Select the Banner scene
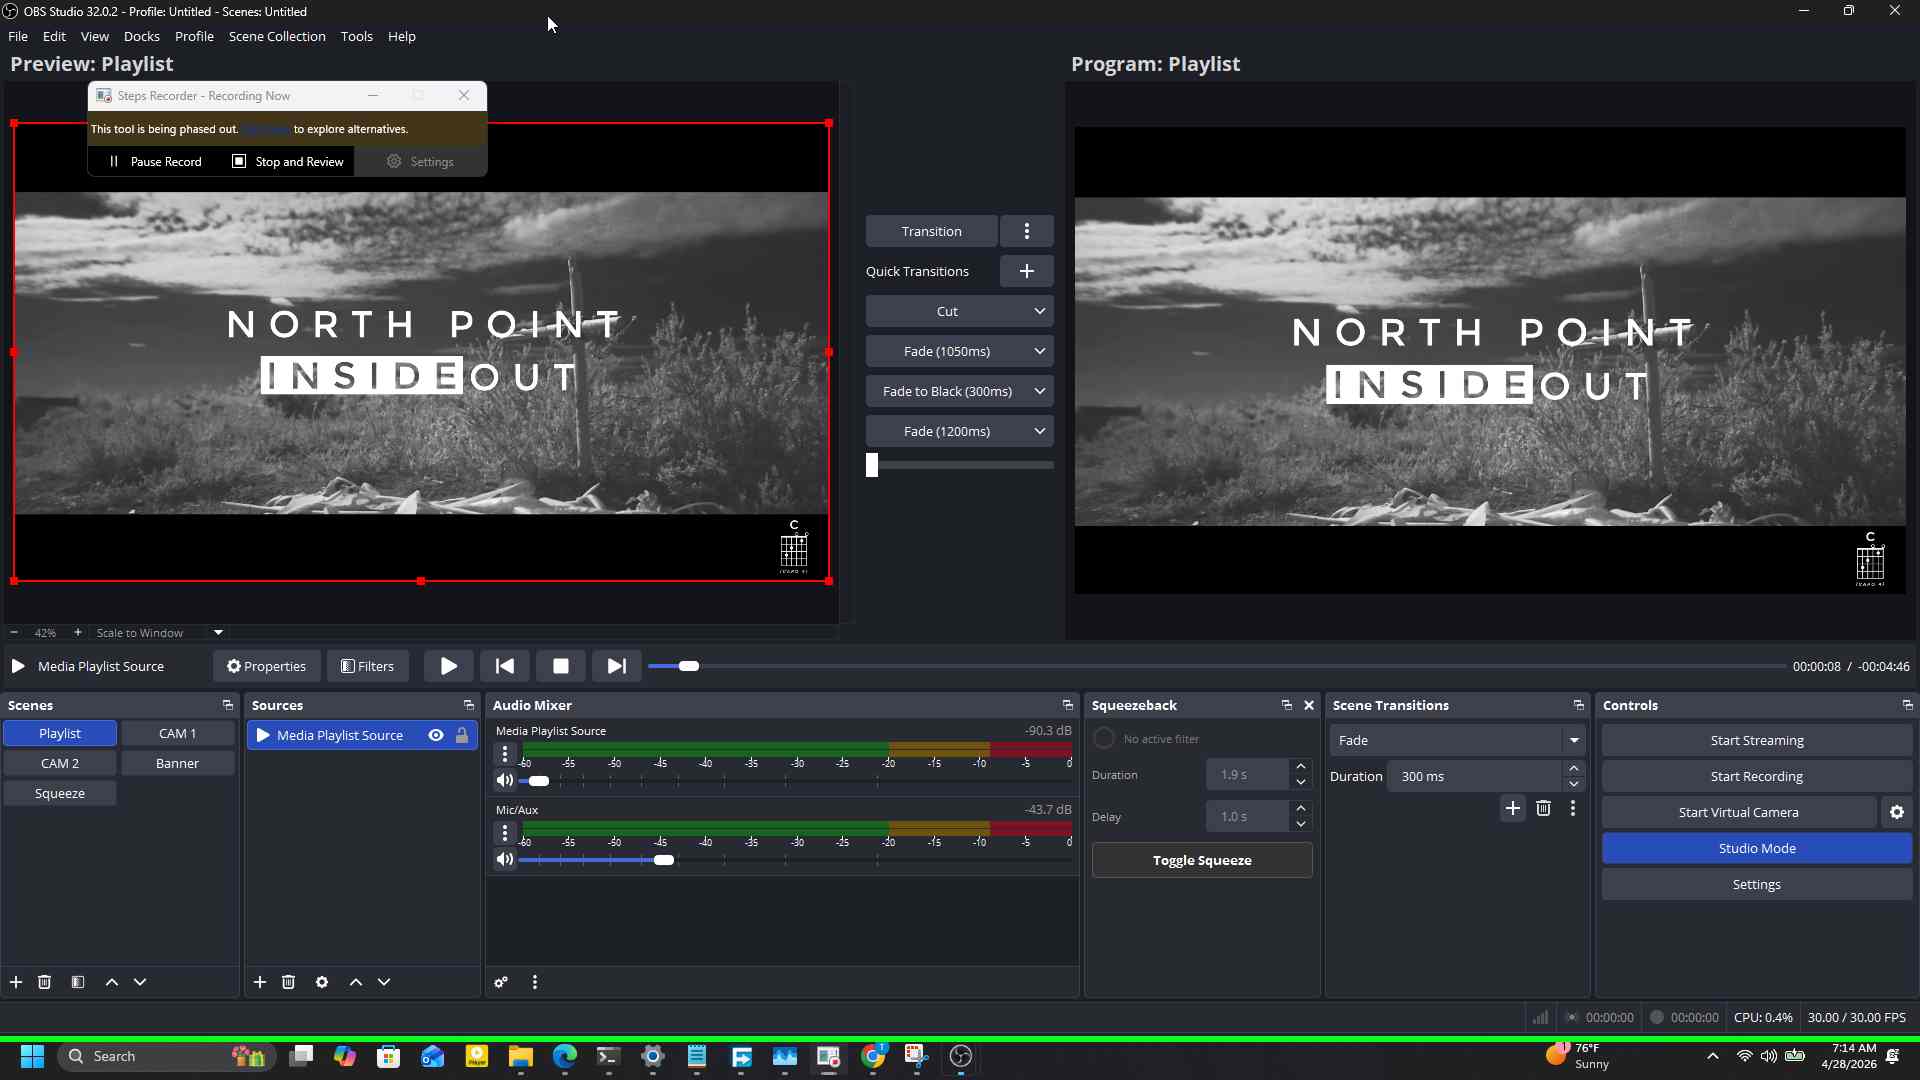 coord(178,763)
